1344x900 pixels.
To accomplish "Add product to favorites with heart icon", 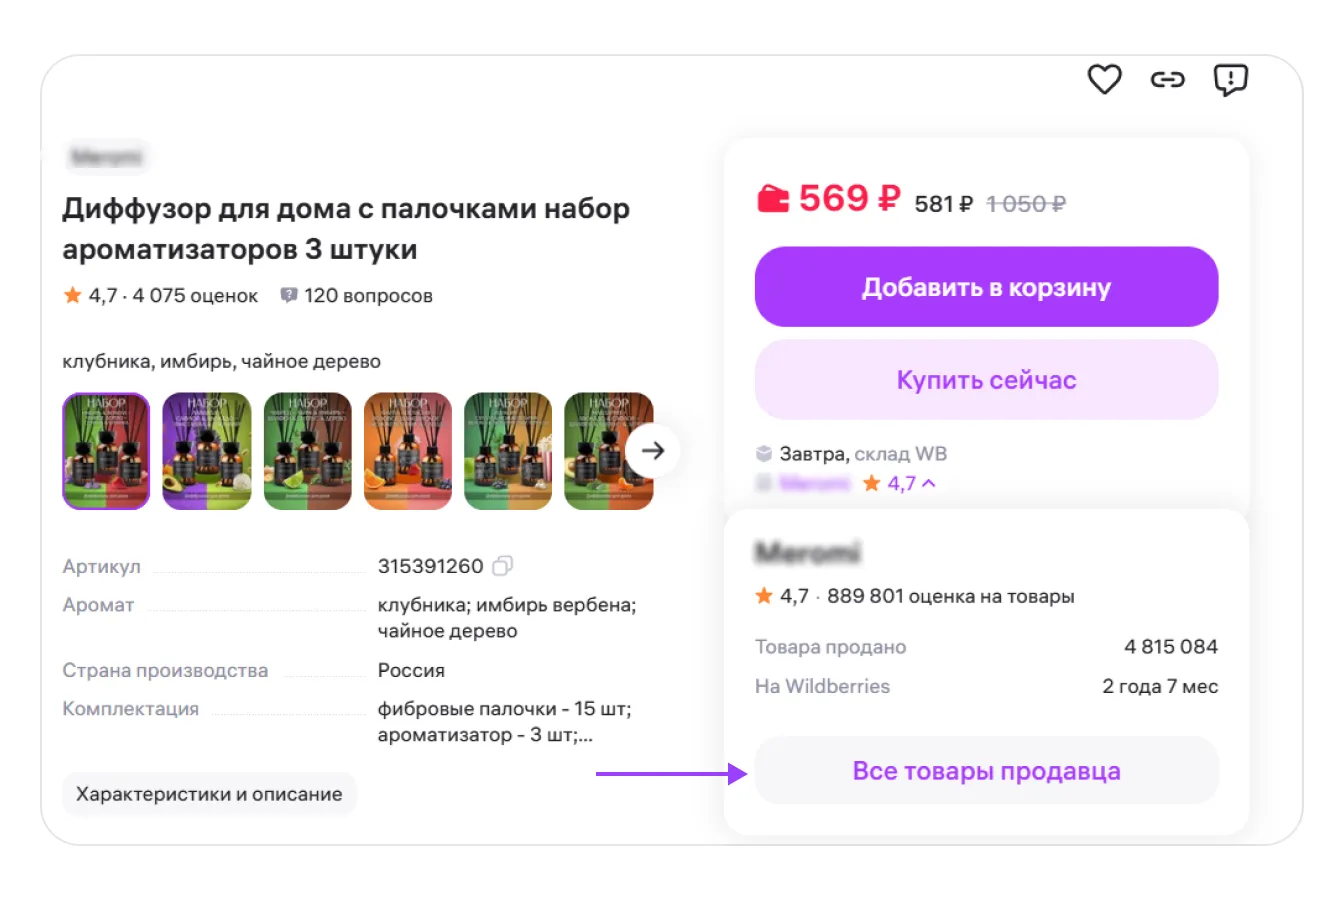I will pyautogui.click(x=1104, y=79).
